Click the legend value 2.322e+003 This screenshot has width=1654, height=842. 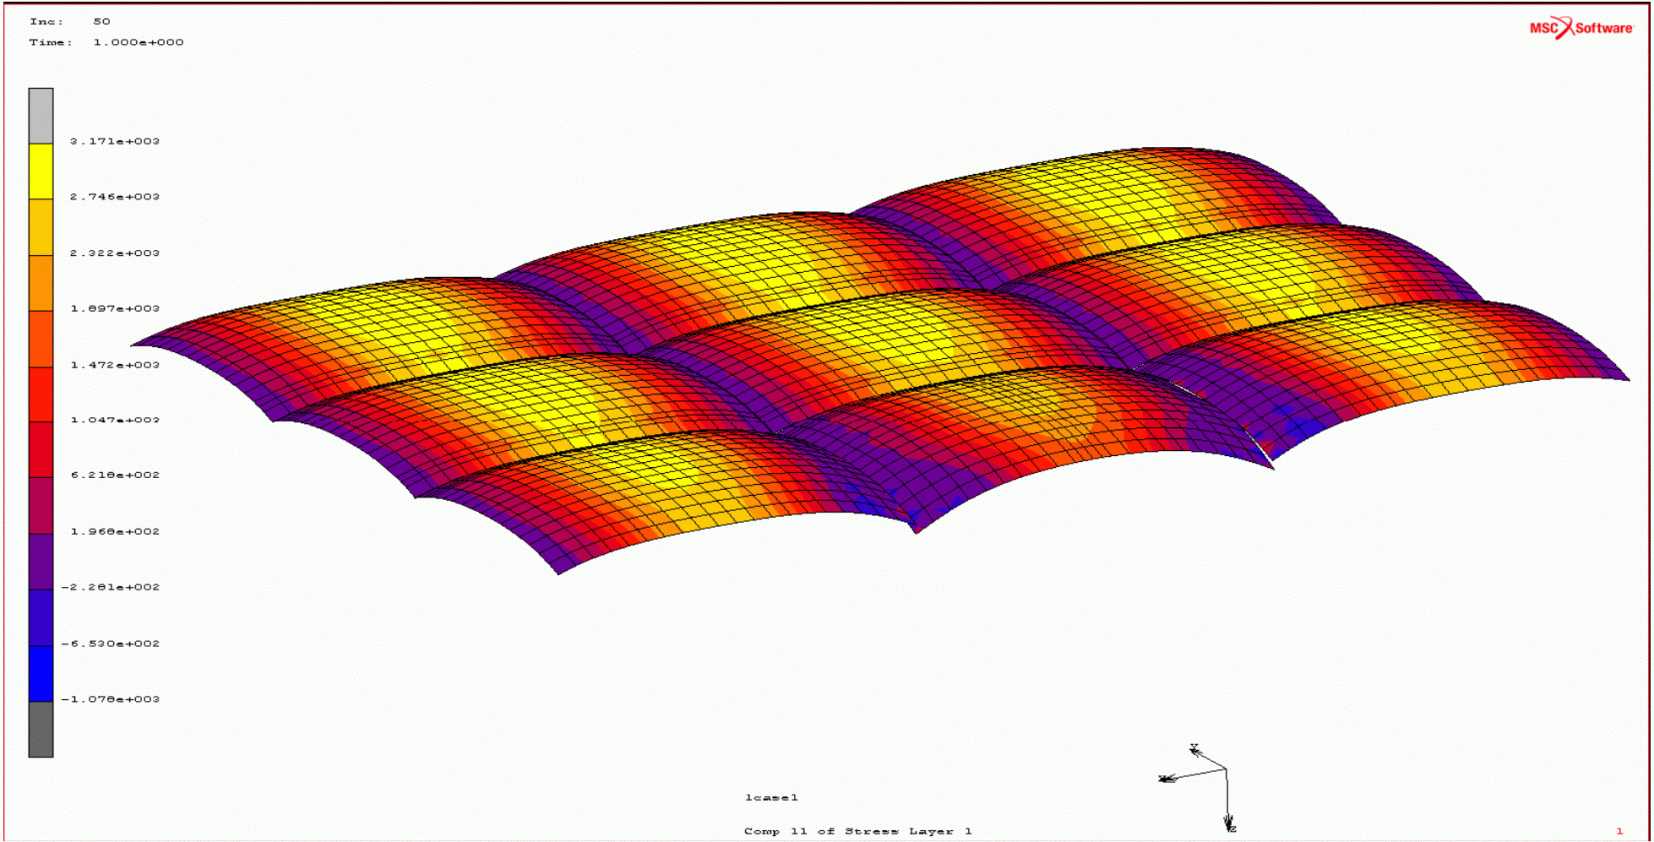click(115, 253)
